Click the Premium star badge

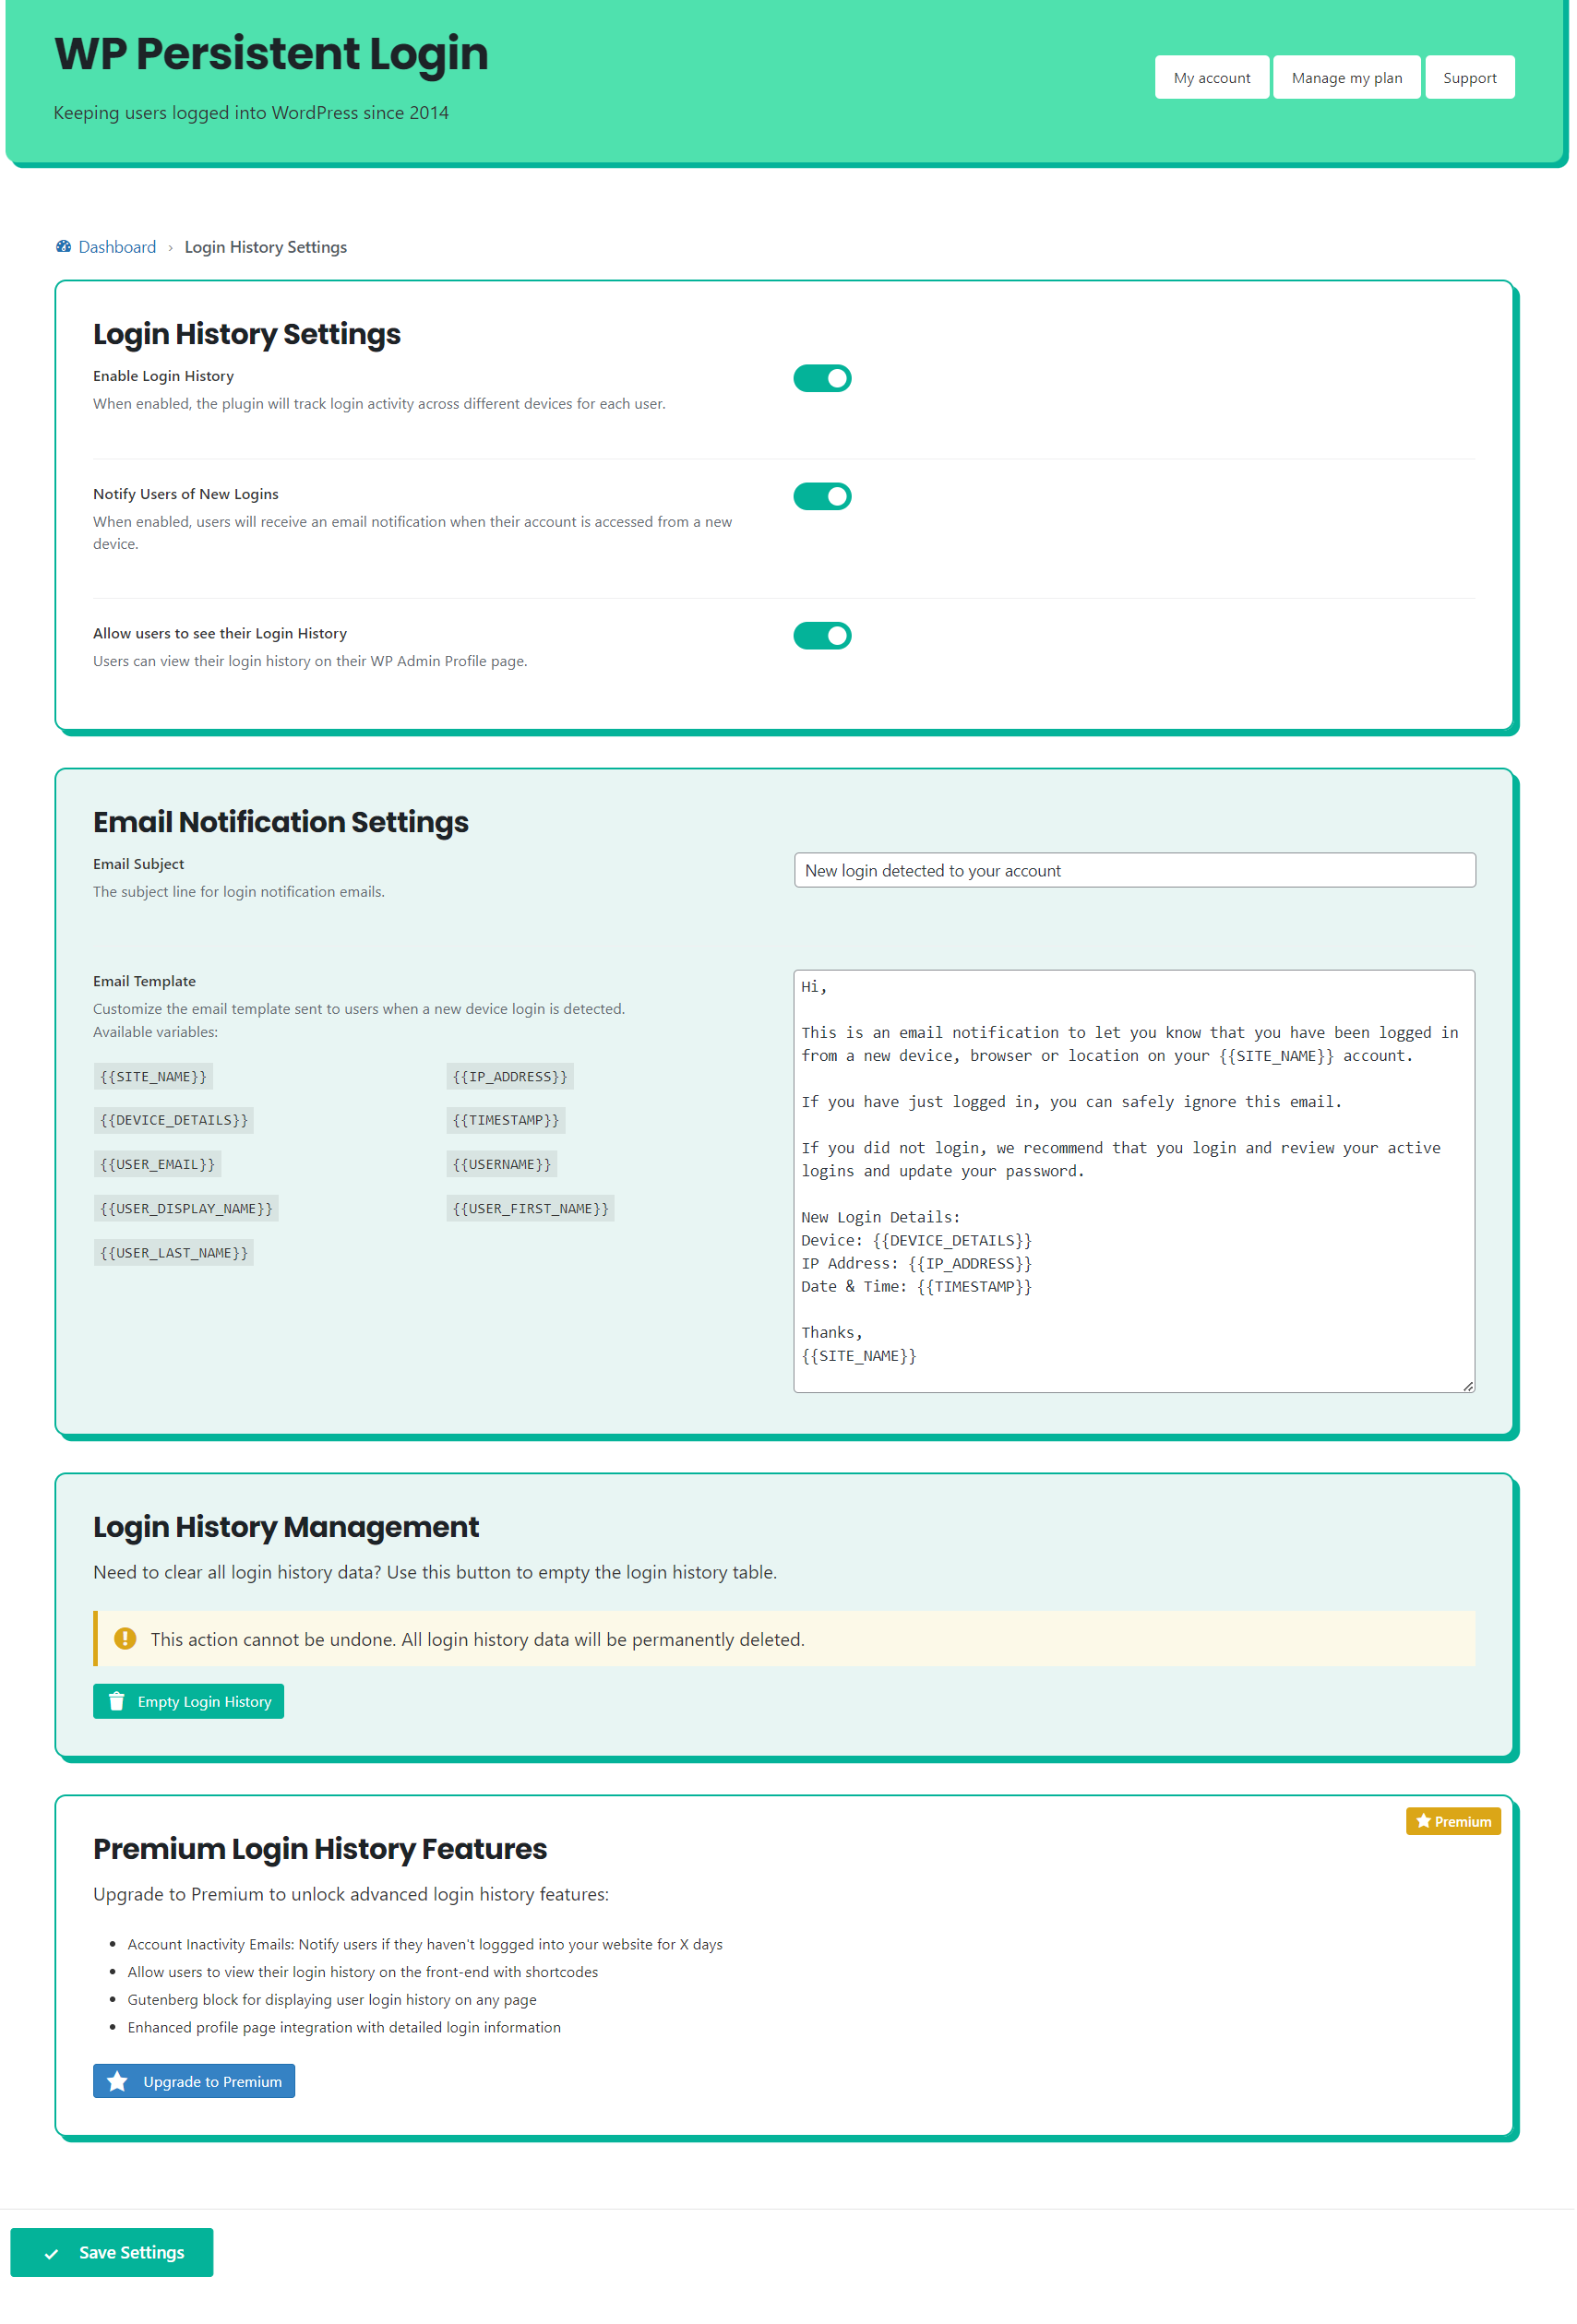(x=1453, y=1821)
